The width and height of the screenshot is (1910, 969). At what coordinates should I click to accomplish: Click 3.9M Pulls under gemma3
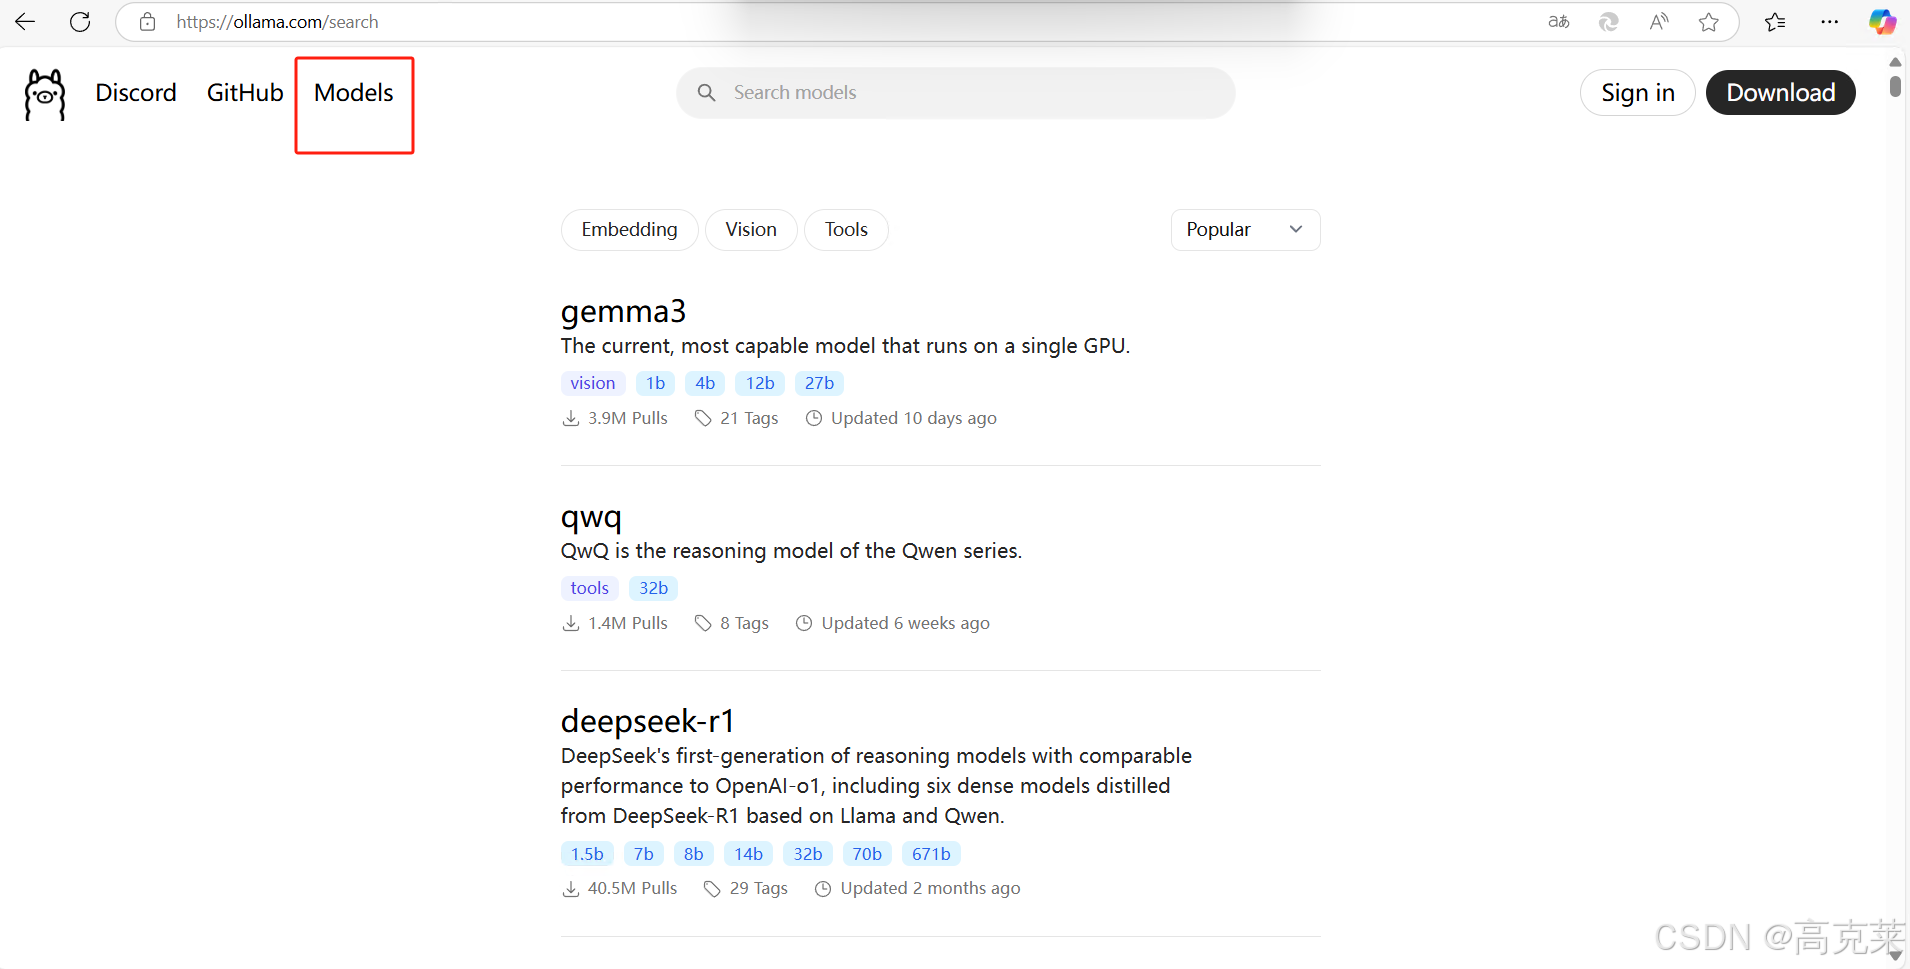tap(615, 418)
